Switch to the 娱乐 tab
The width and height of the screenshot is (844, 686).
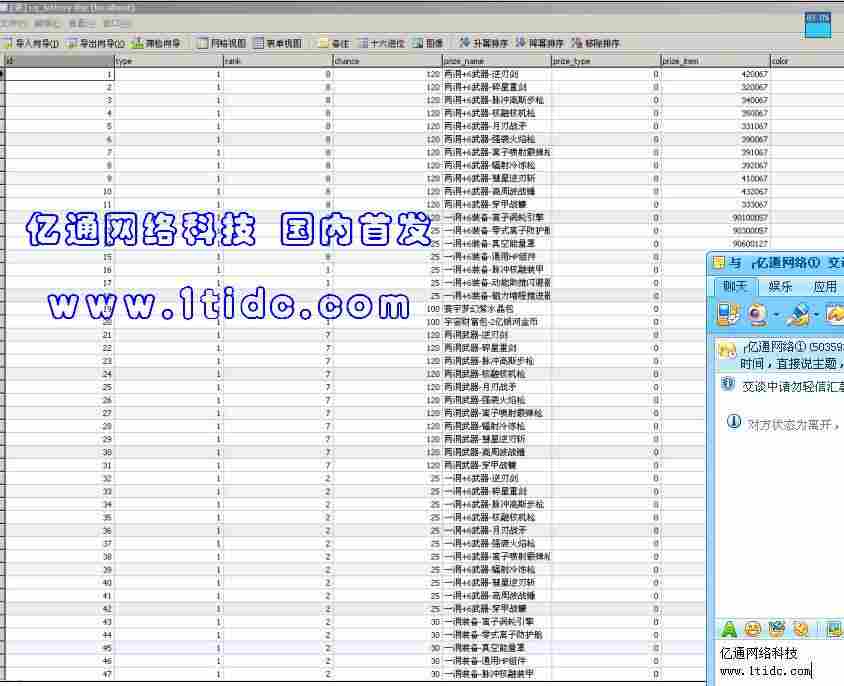click(x=780, y=288)
